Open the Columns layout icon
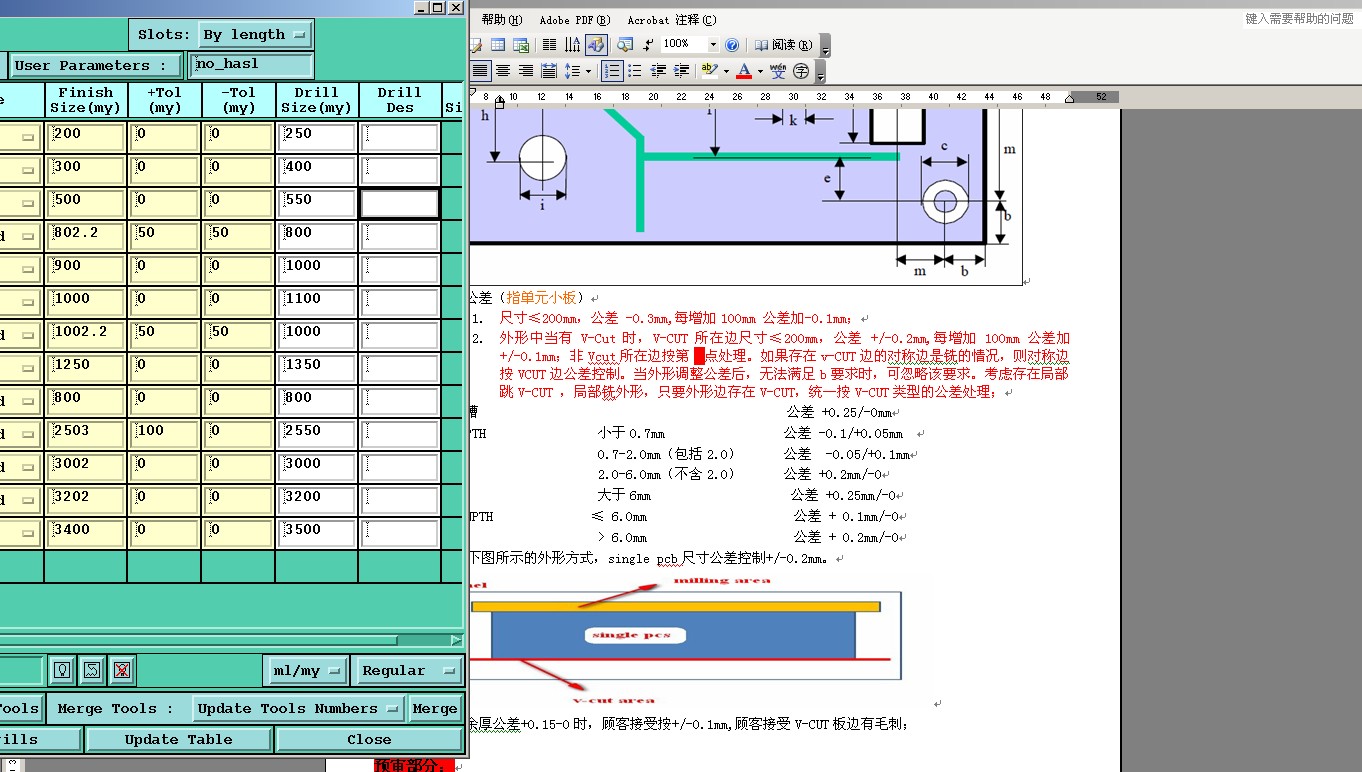This screenshot has width=1362, height=772. (549, 44)
